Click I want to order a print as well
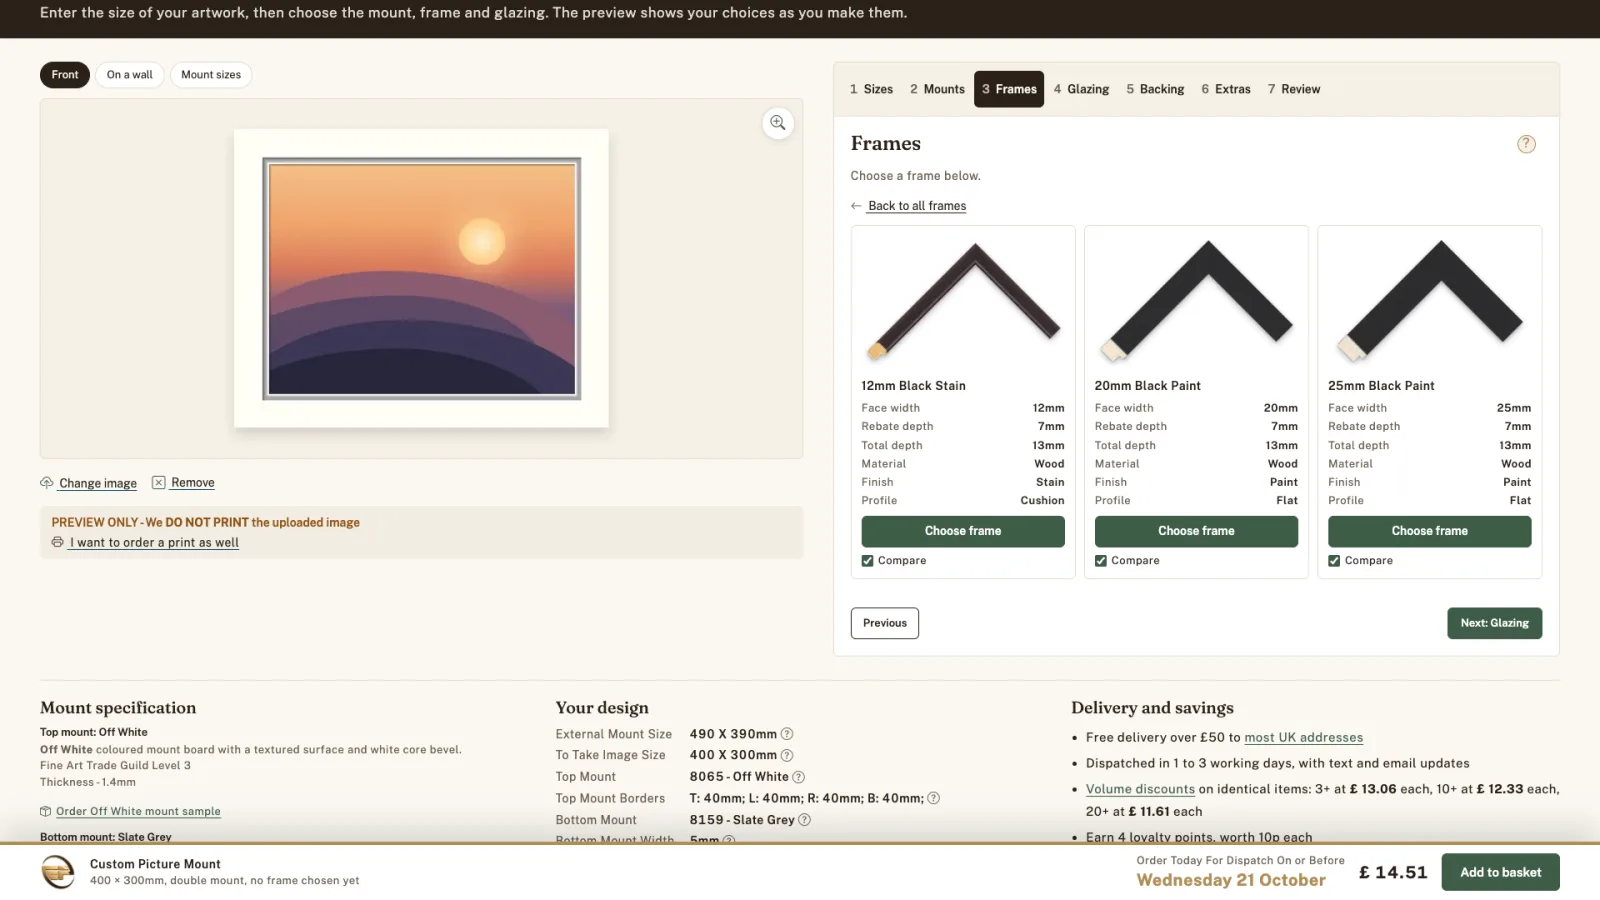This screenshot has width=1600, height=900. point(154,543)
